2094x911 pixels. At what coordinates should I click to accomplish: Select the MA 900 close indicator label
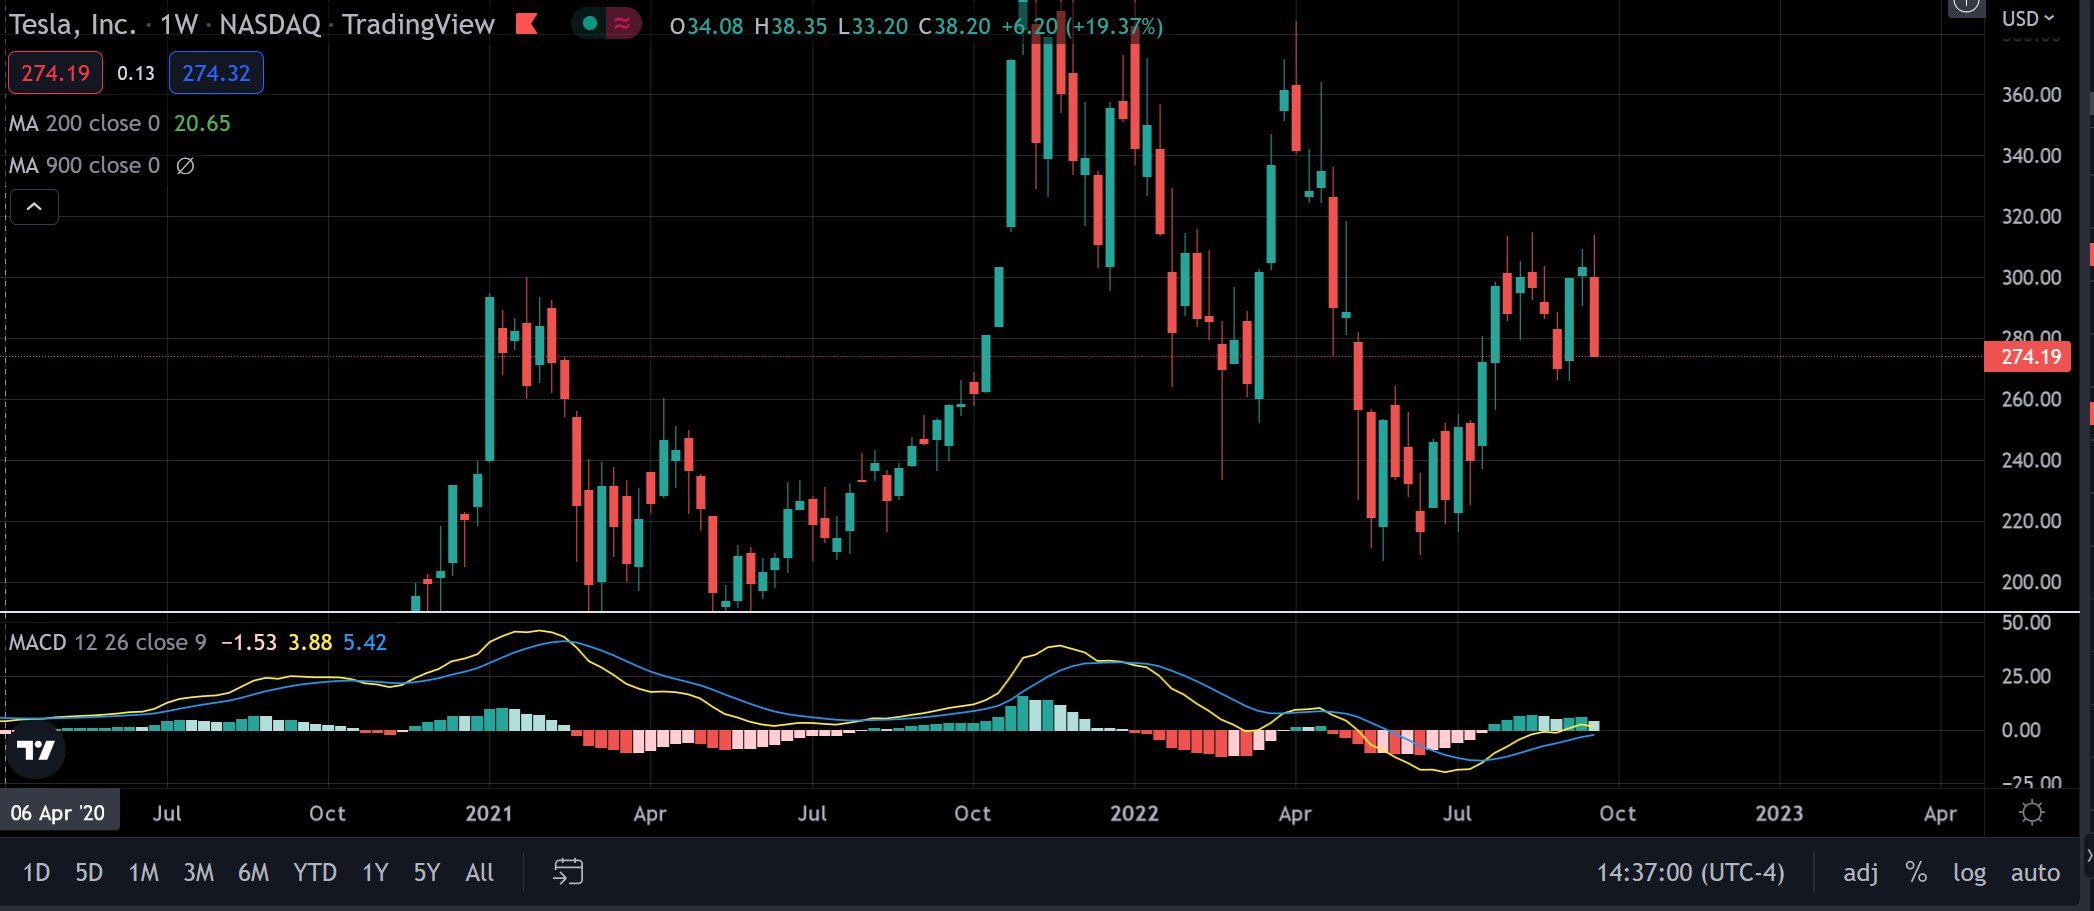click(84, 165)
